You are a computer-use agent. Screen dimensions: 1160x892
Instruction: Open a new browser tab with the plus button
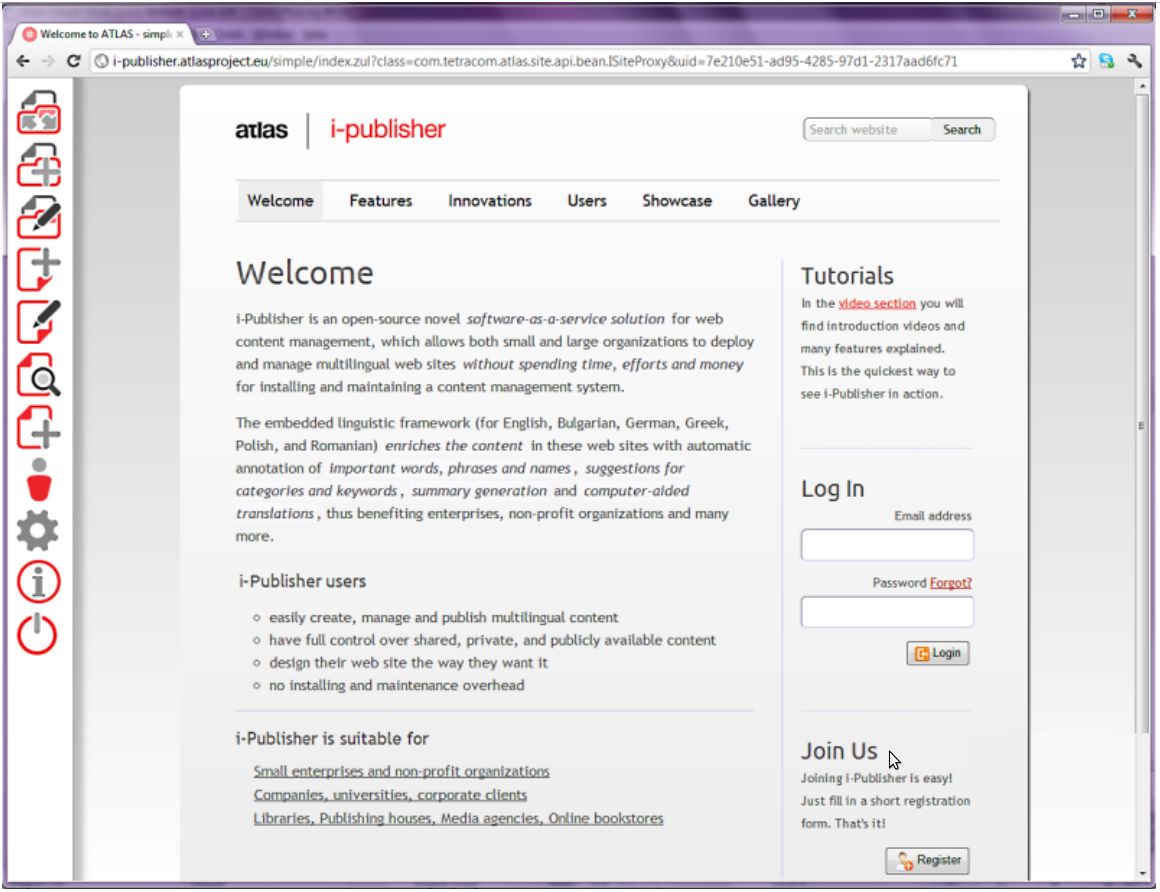pos(206,34)
